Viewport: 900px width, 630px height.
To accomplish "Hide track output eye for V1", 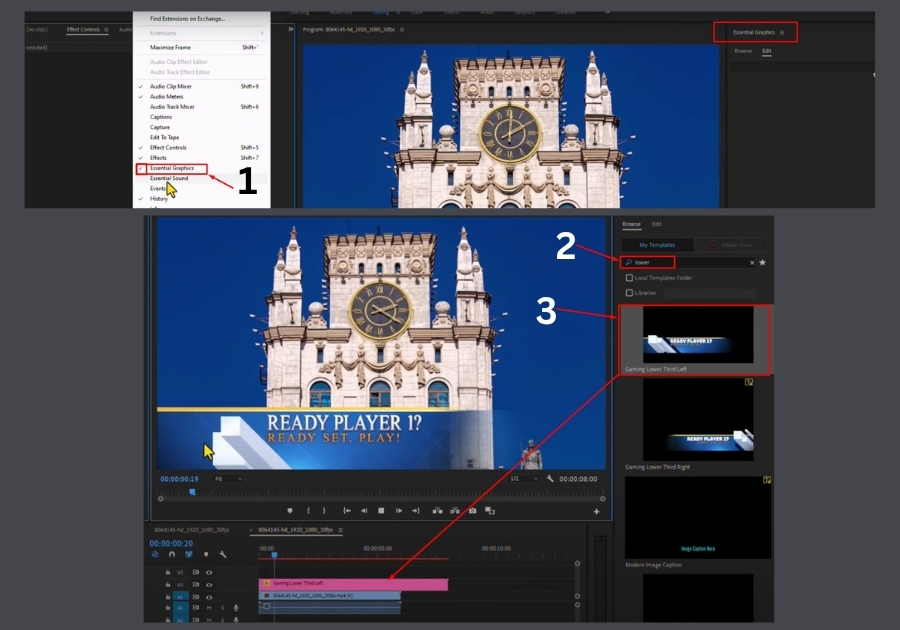I will tap(209, 597).
